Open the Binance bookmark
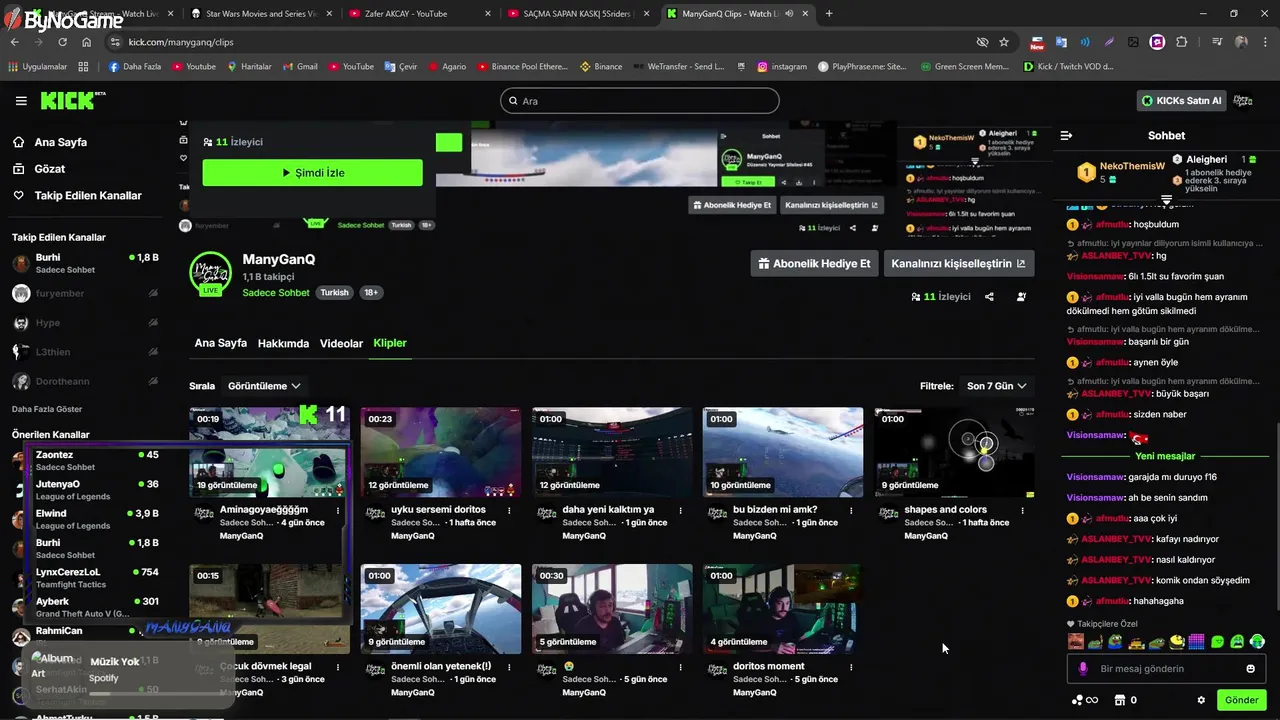 pyautogui.click(x=600, y=67)
